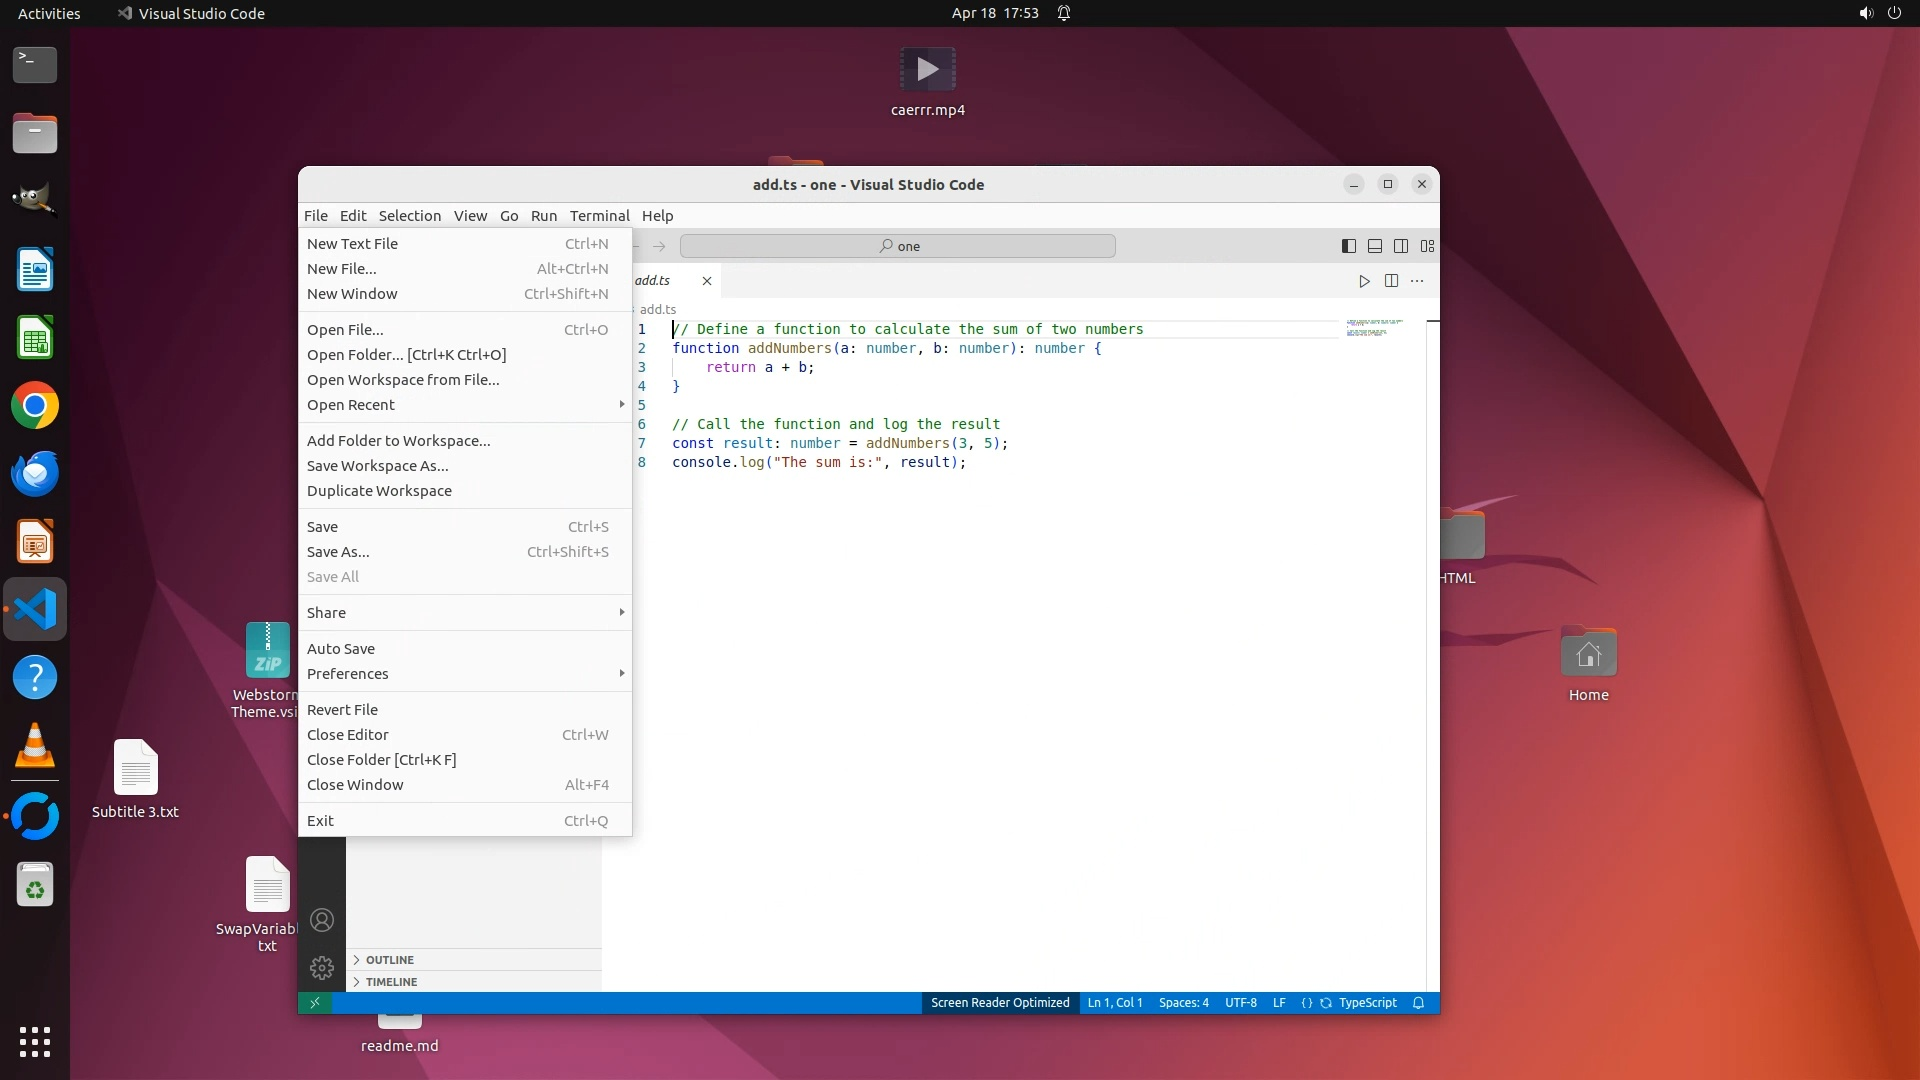1920x1080 pixels.
Task: Click TypeScript language mode in status bar
Action: click(x=1367, y=1003)
